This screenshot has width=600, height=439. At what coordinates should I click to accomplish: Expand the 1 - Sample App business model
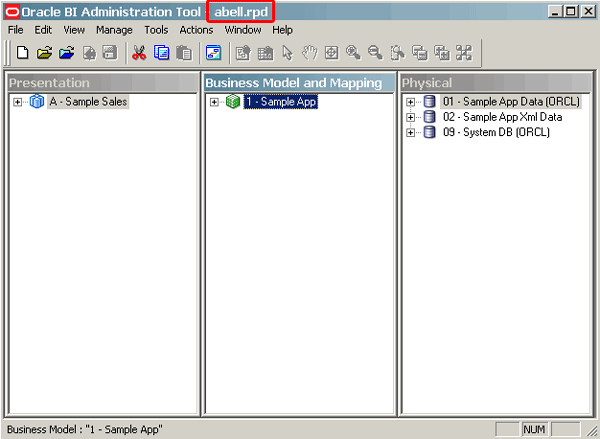(214, 102)
